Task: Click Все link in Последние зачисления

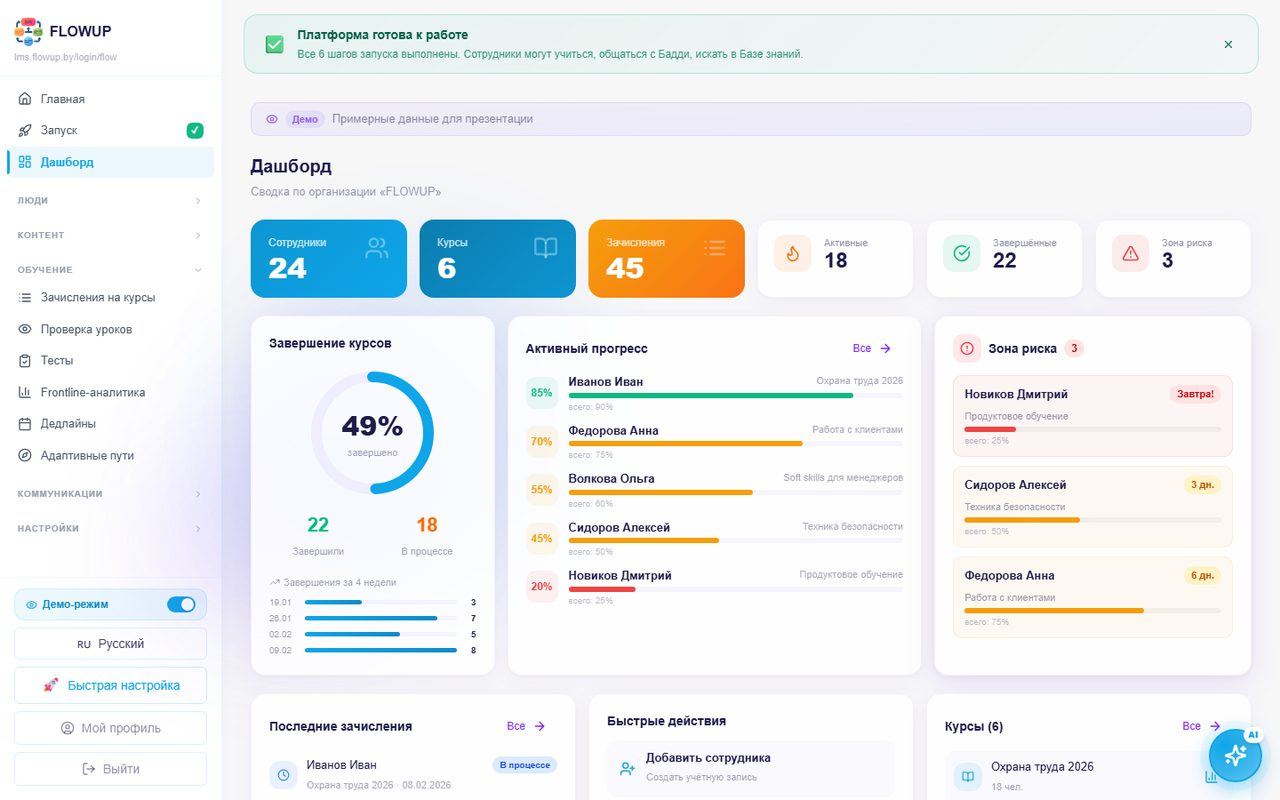Action: click(x=525, y=726)
